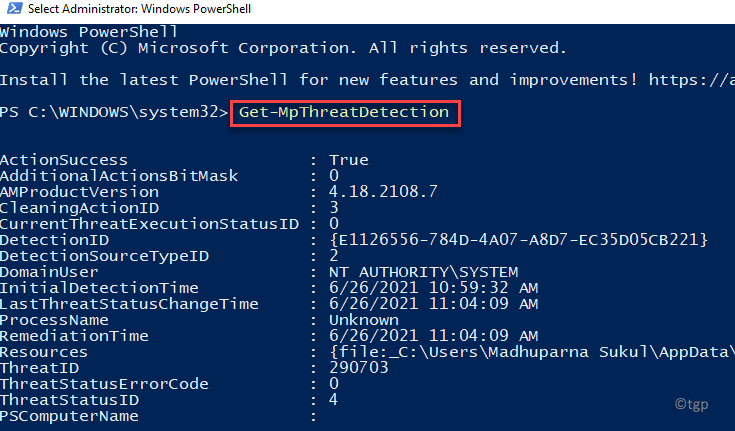Click the PowerShell icon in title bar
Viewport: 735px width, 431px height.
click(x=15, y=8)
